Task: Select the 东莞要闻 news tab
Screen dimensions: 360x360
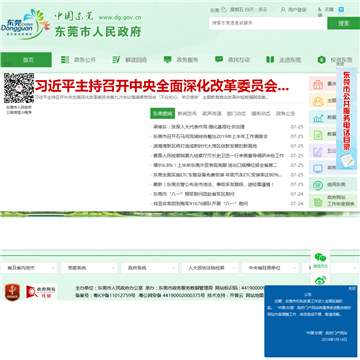Action: coord(162,114)
